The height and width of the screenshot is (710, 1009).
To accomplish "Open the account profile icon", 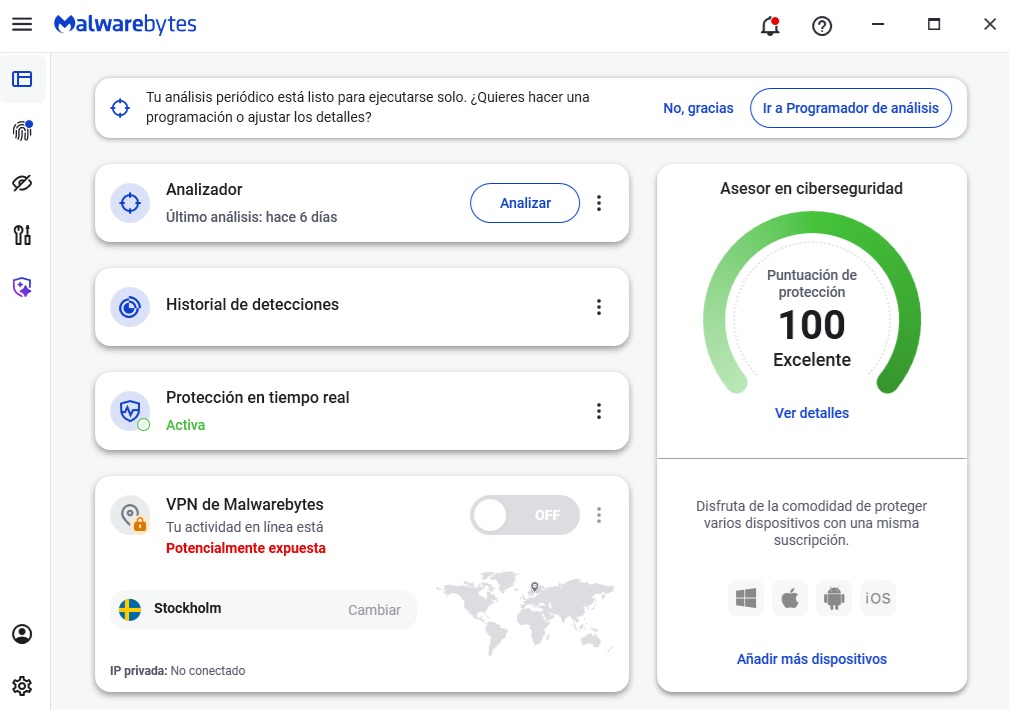I will [x=22, y=634].
